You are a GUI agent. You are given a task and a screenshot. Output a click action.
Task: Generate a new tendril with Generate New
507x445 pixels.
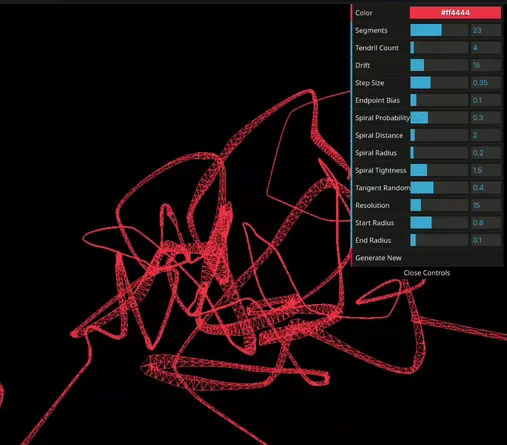coord(427,258)
